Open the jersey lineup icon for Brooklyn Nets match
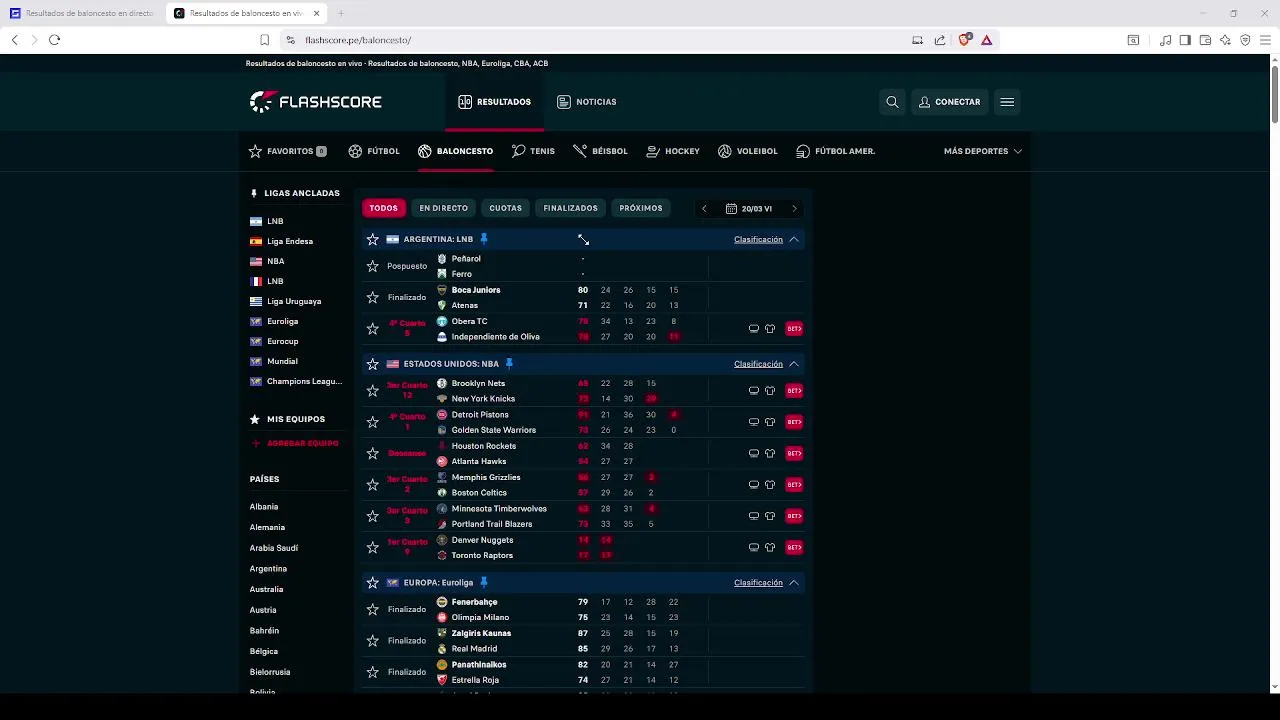 pos(770,391)
